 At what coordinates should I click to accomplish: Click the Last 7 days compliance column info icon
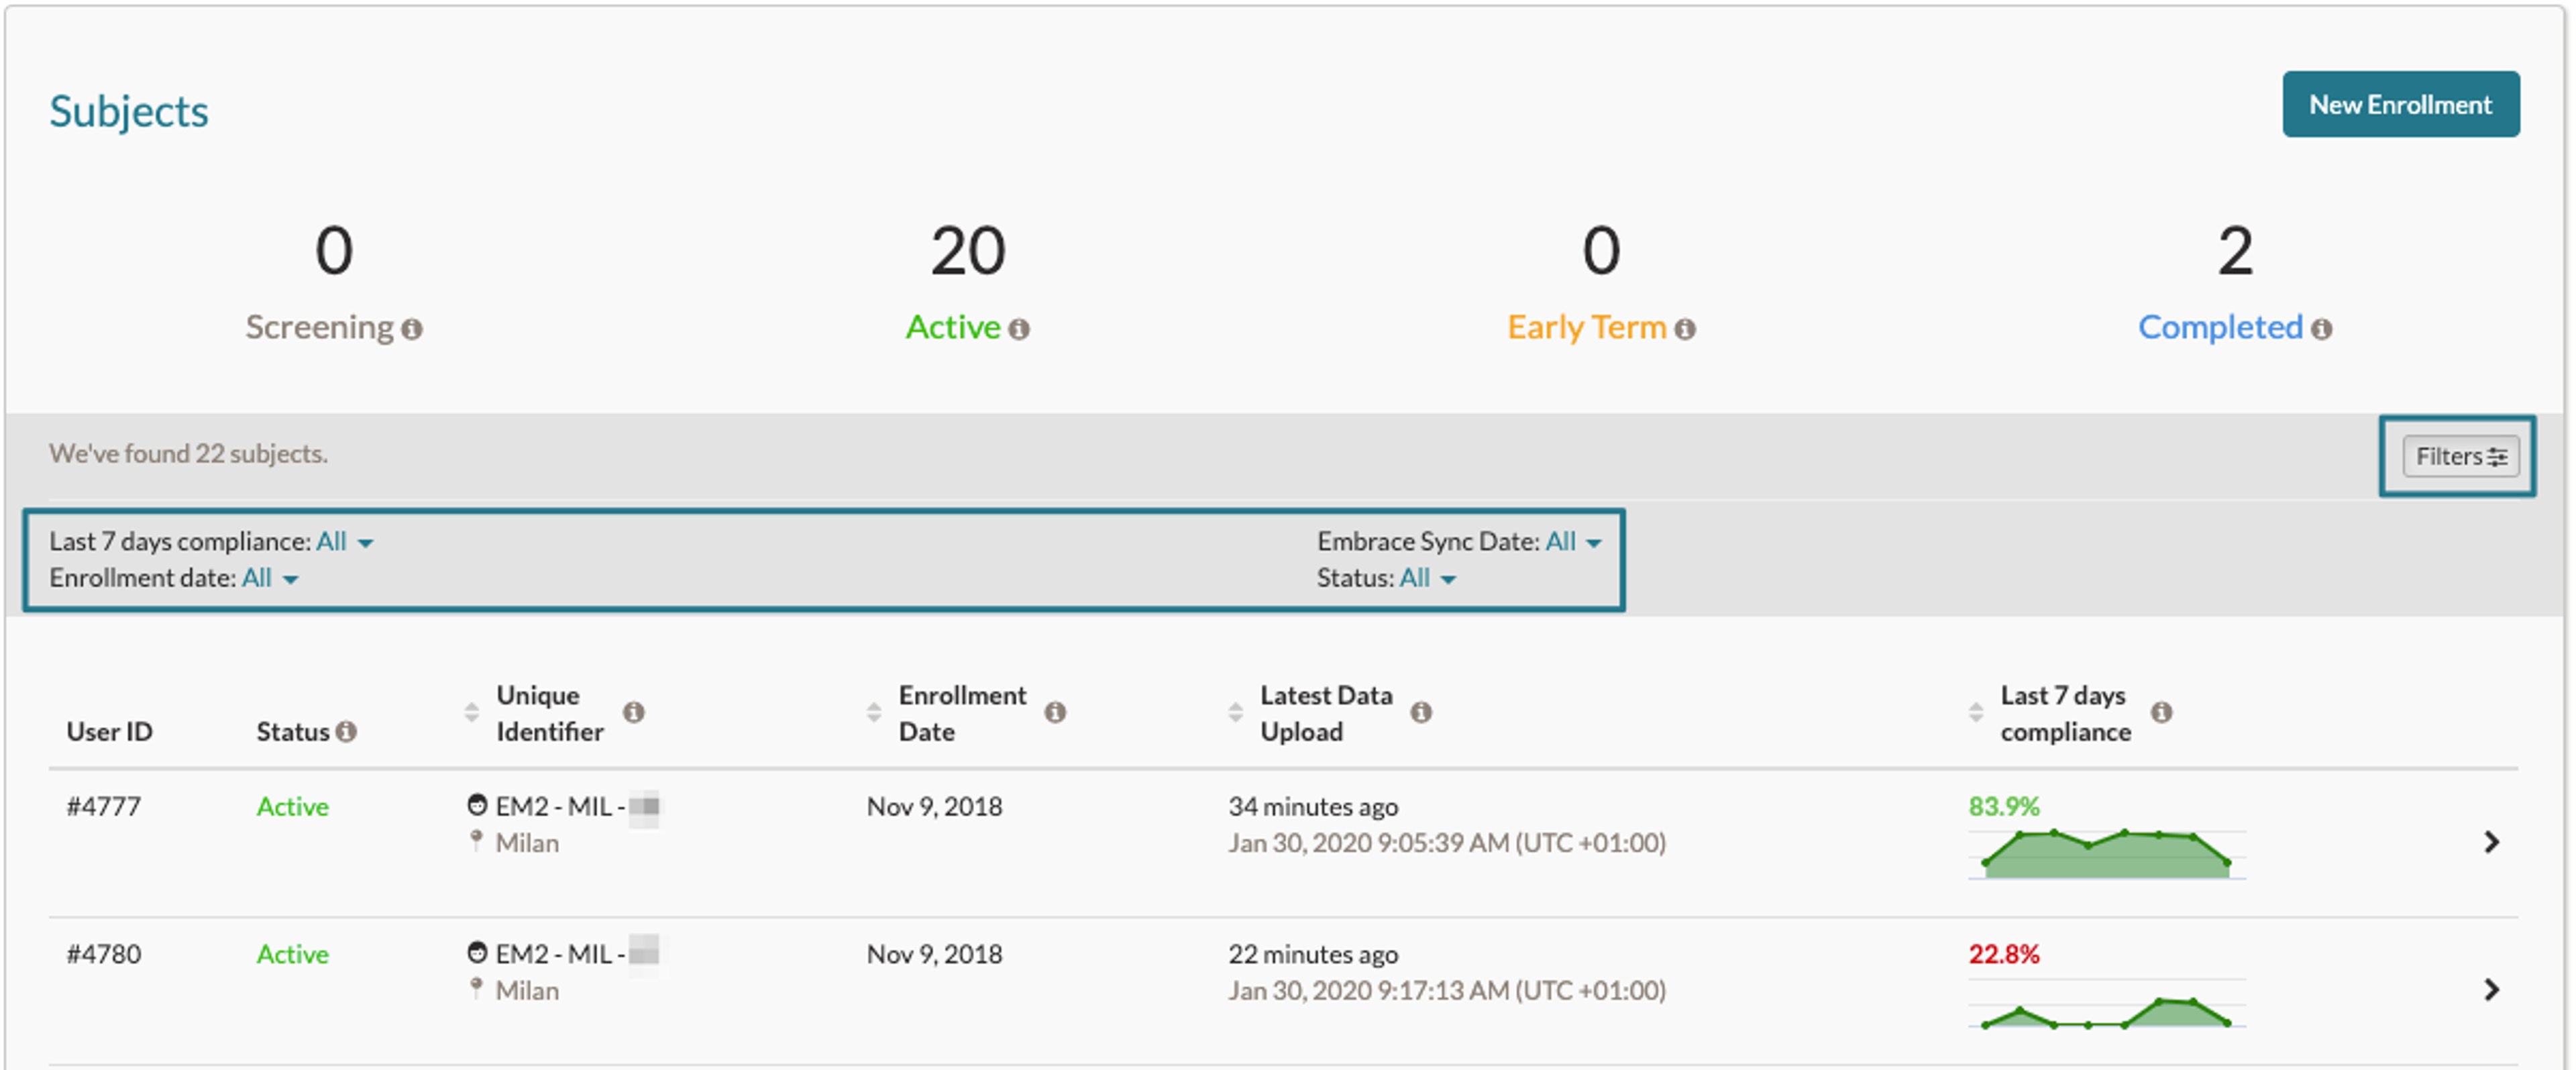pos(2162,712)
